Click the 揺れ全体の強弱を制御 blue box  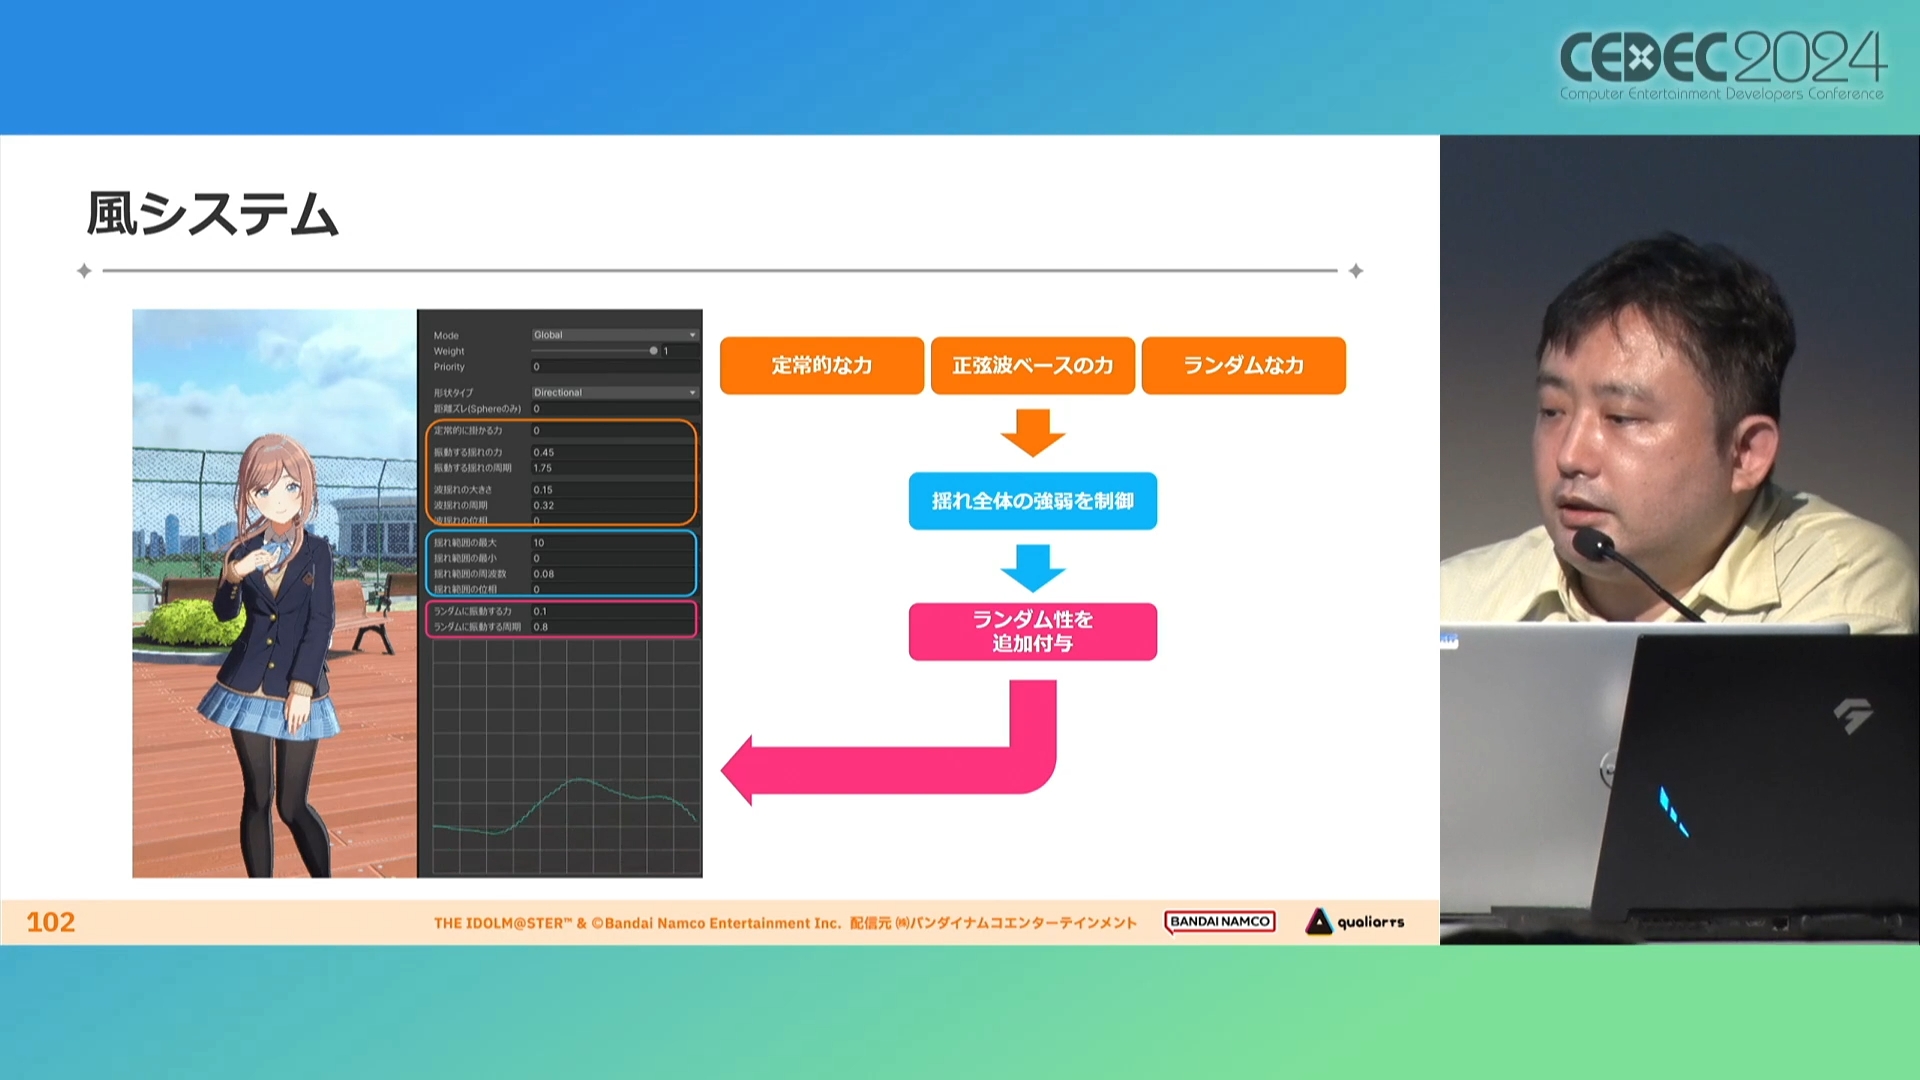pyautogui.click(x=1033, y=501)
